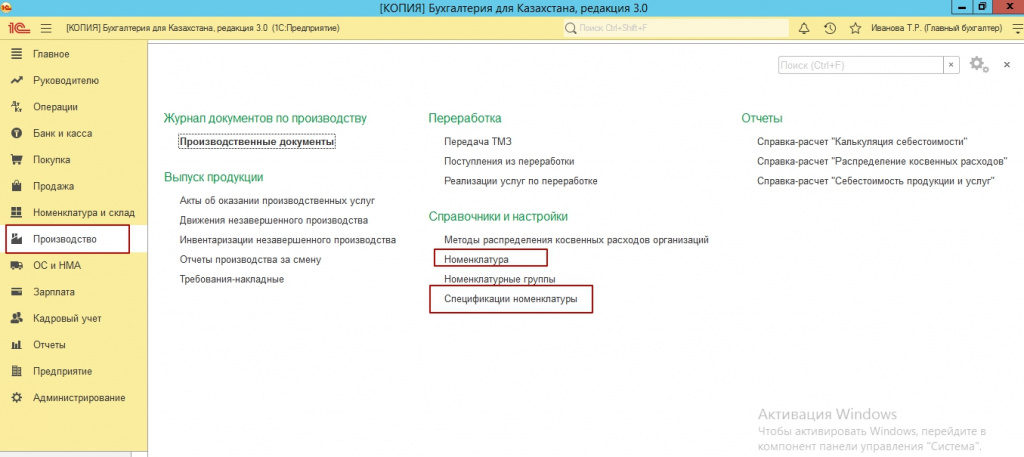Open the Банк и касса section label

tap(63, 134)
